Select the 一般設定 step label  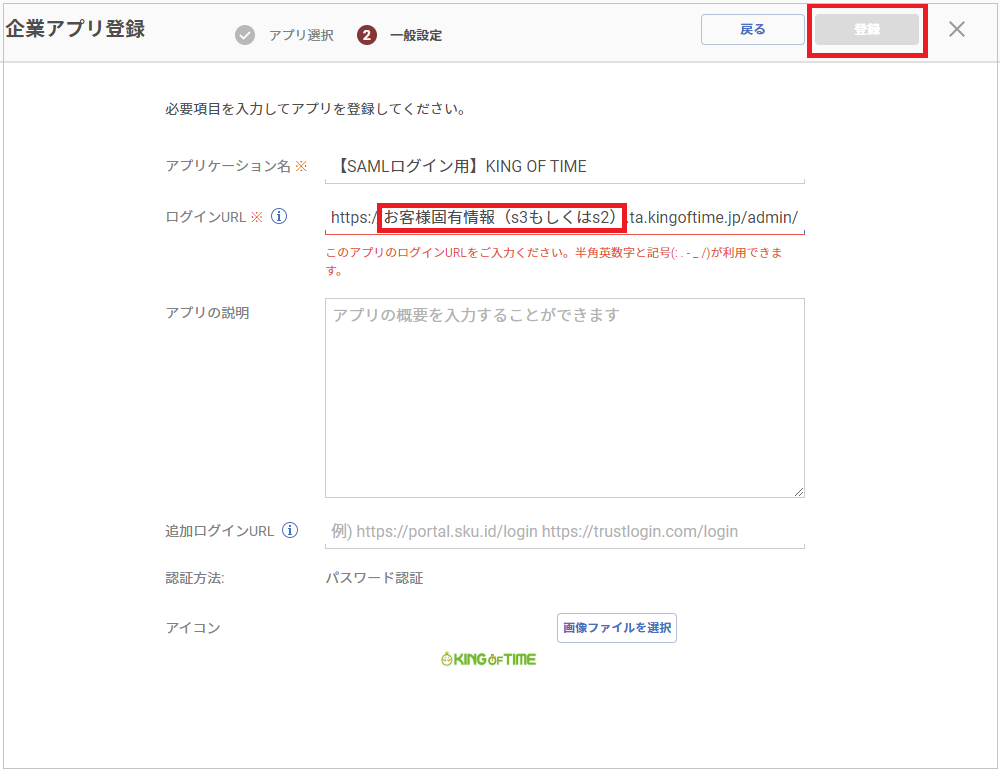tap(416, 35)
